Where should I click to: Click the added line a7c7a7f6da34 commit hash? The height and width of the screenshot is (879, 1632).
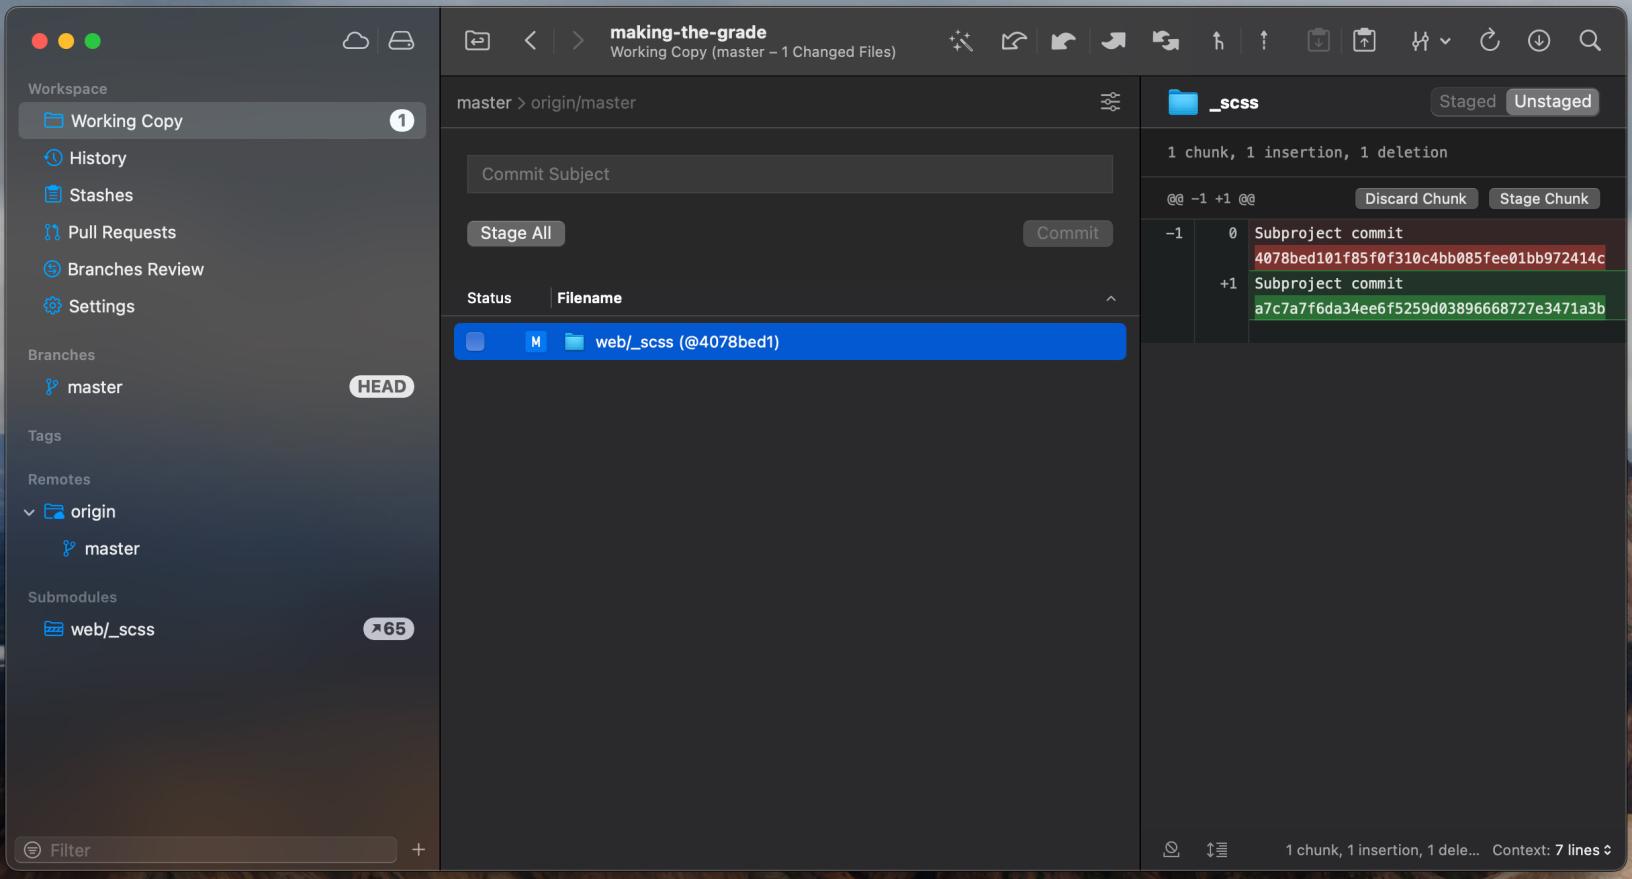point(1429,308)
